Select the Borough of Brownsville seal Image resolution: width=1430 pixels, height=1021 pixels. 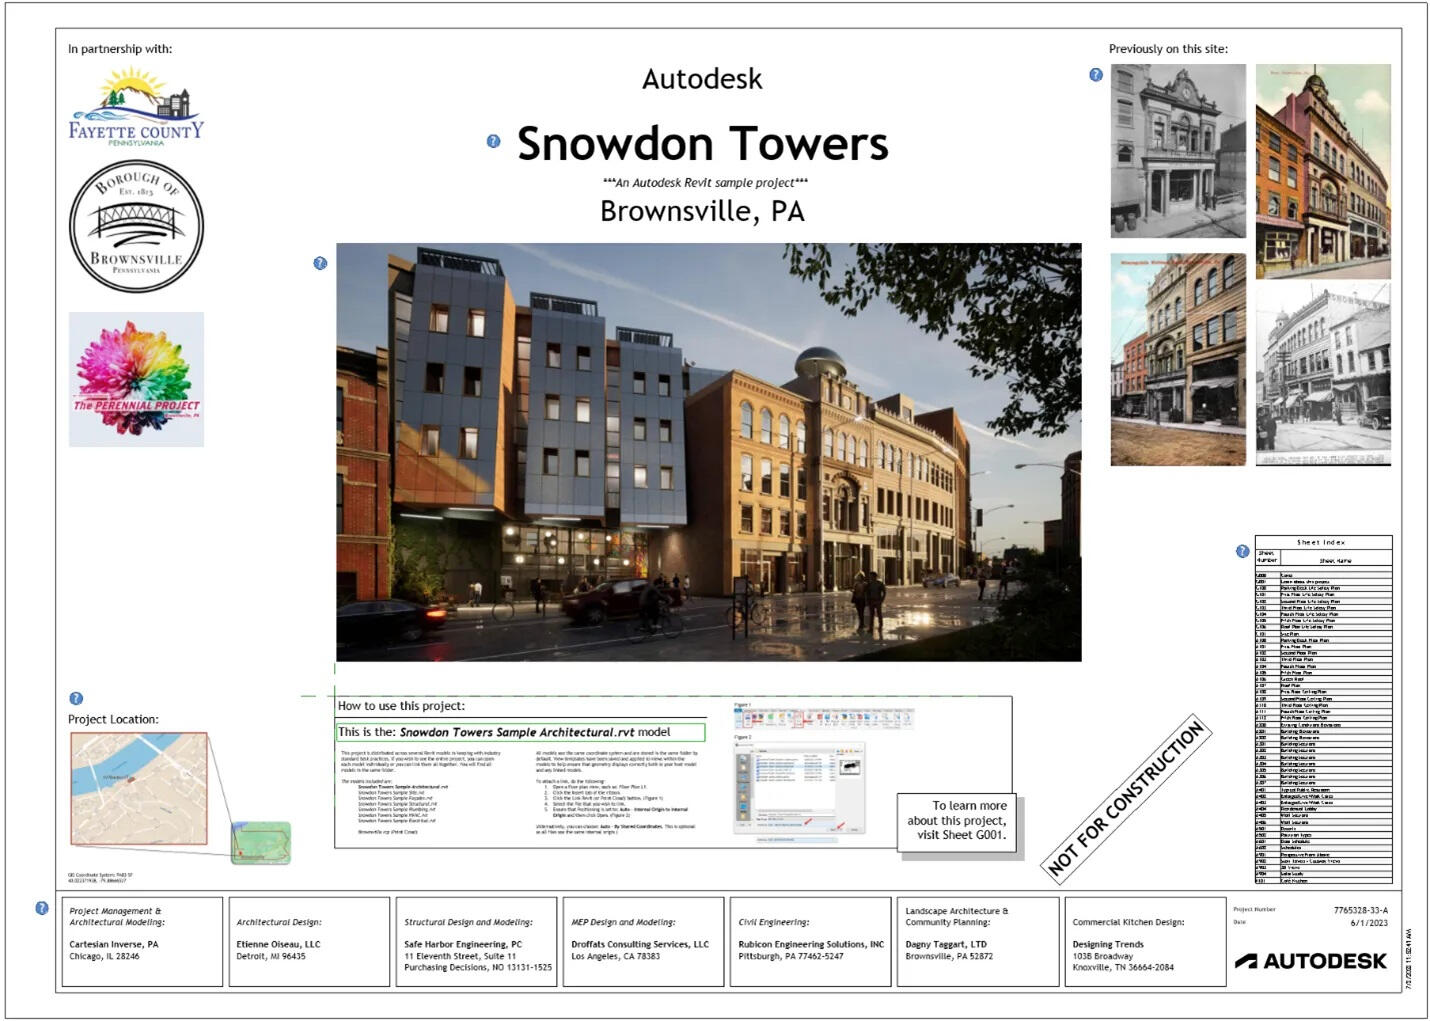(136, 226)
